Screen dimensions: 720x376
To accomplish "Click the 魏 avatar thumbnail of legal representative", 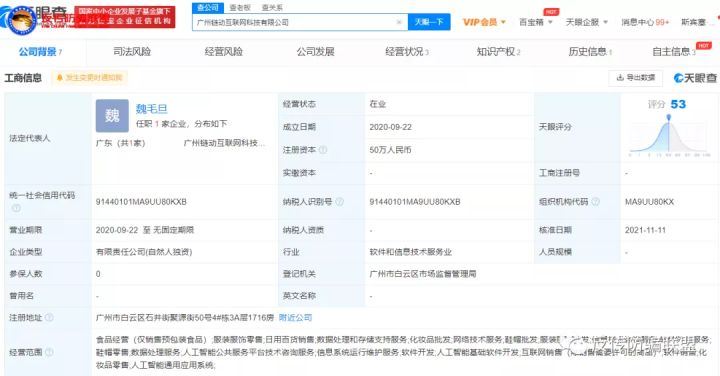I will (x=112, y=116).
